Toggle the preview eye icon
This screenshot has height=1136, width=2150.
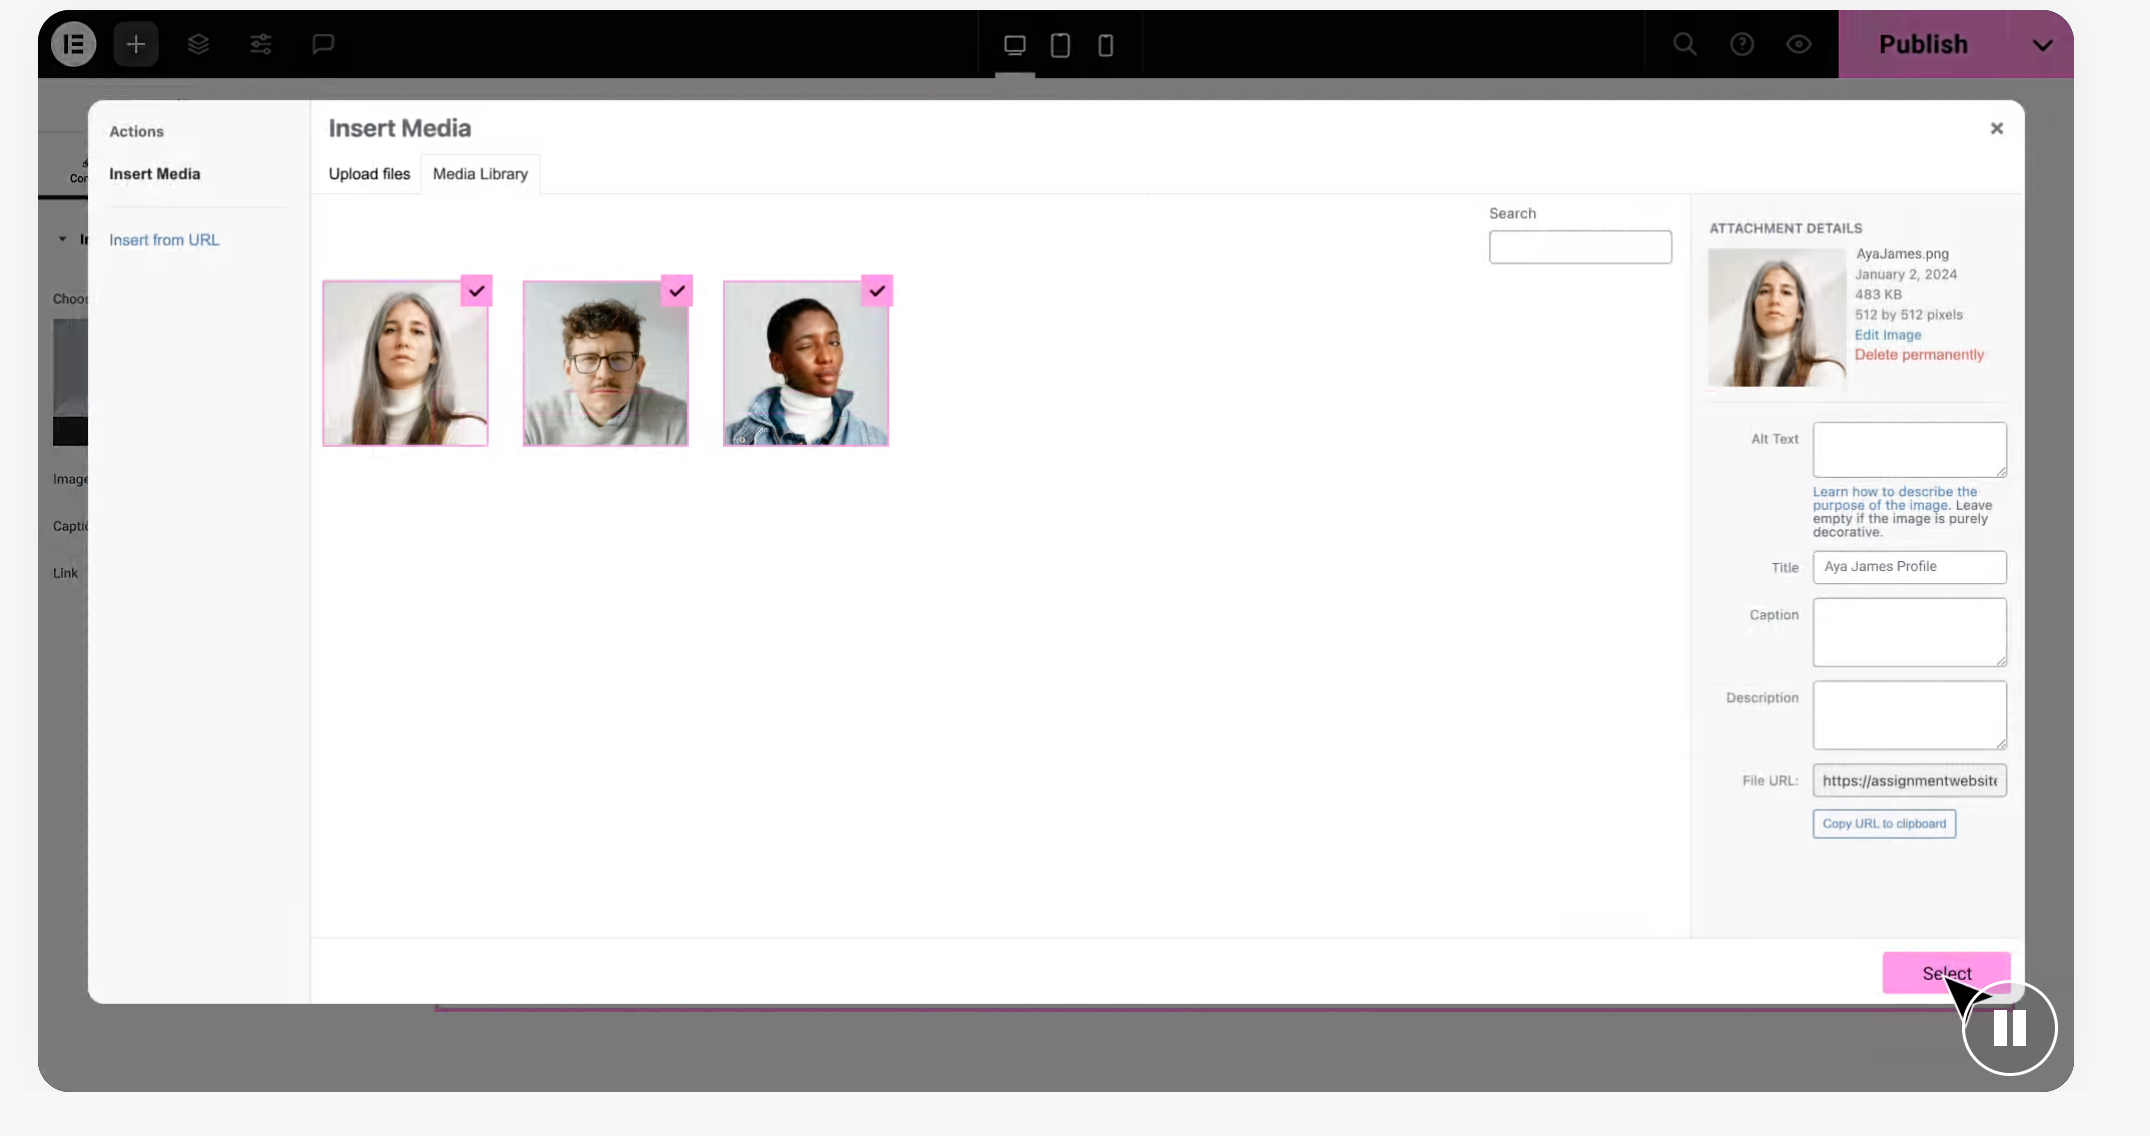[1798, 44]
